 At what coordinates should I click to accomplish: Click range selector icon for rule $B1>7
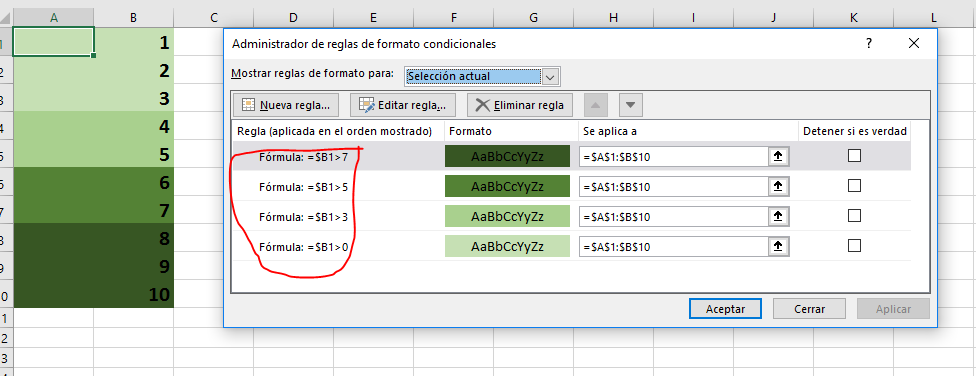click(x=778, y=156)
